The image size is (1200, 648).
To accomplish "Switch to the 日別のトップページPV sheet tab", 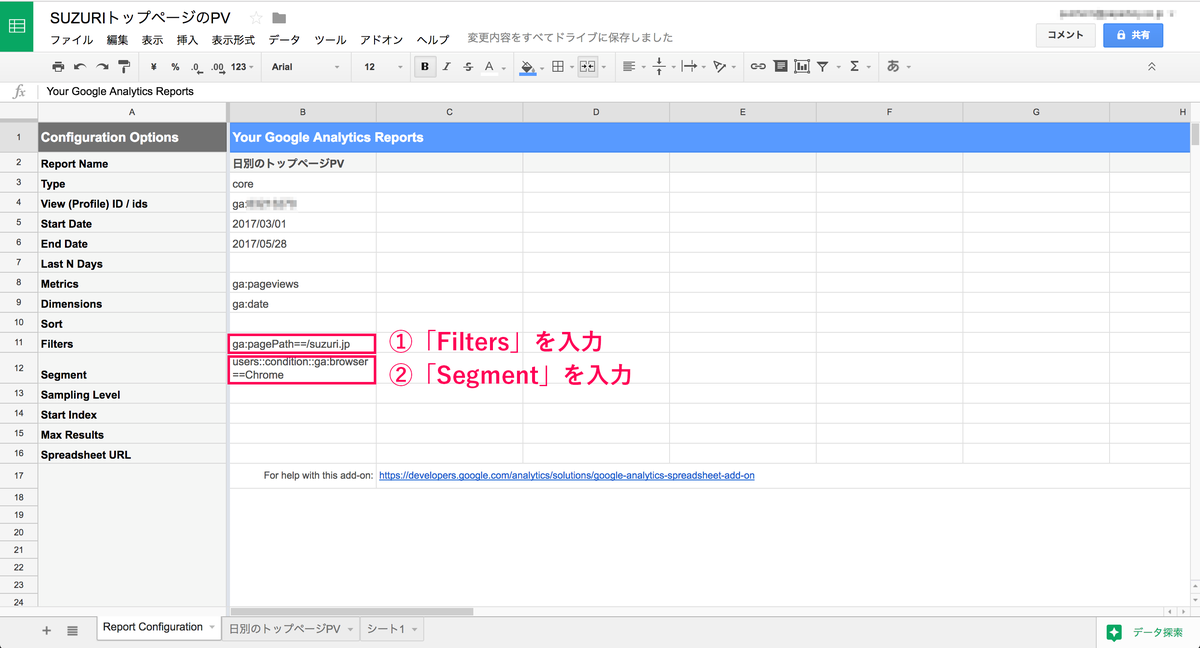I will (x=285, y=629).
